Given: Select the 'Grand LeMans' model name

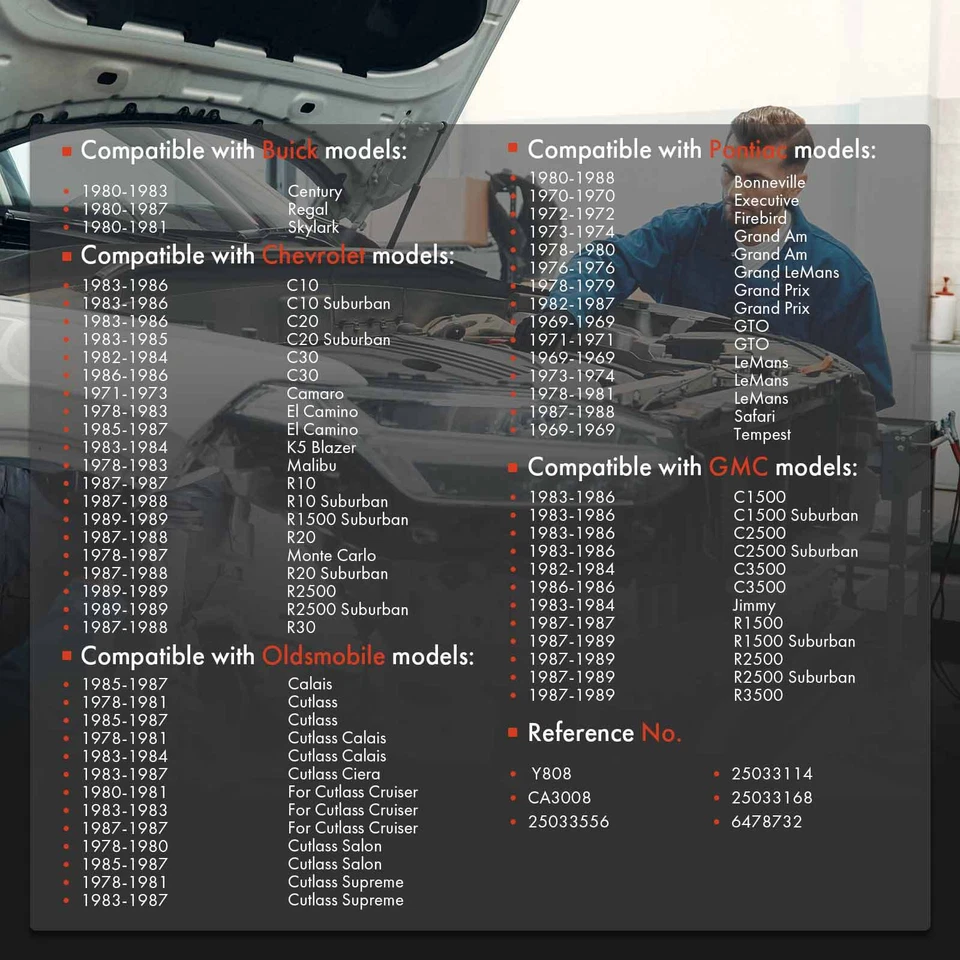Looking at the screenshot, I should (787, 272).
